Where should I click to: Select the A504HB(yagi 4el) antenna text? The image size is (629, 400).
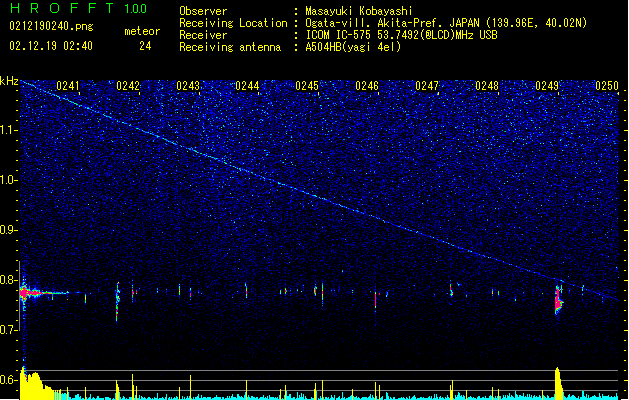(x=353, y=47)
